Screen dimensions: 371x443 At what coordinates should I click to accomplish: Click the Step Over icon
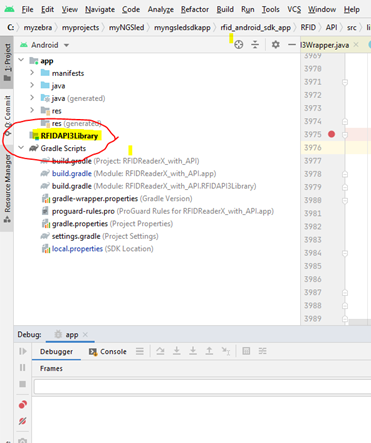point(160,351)
